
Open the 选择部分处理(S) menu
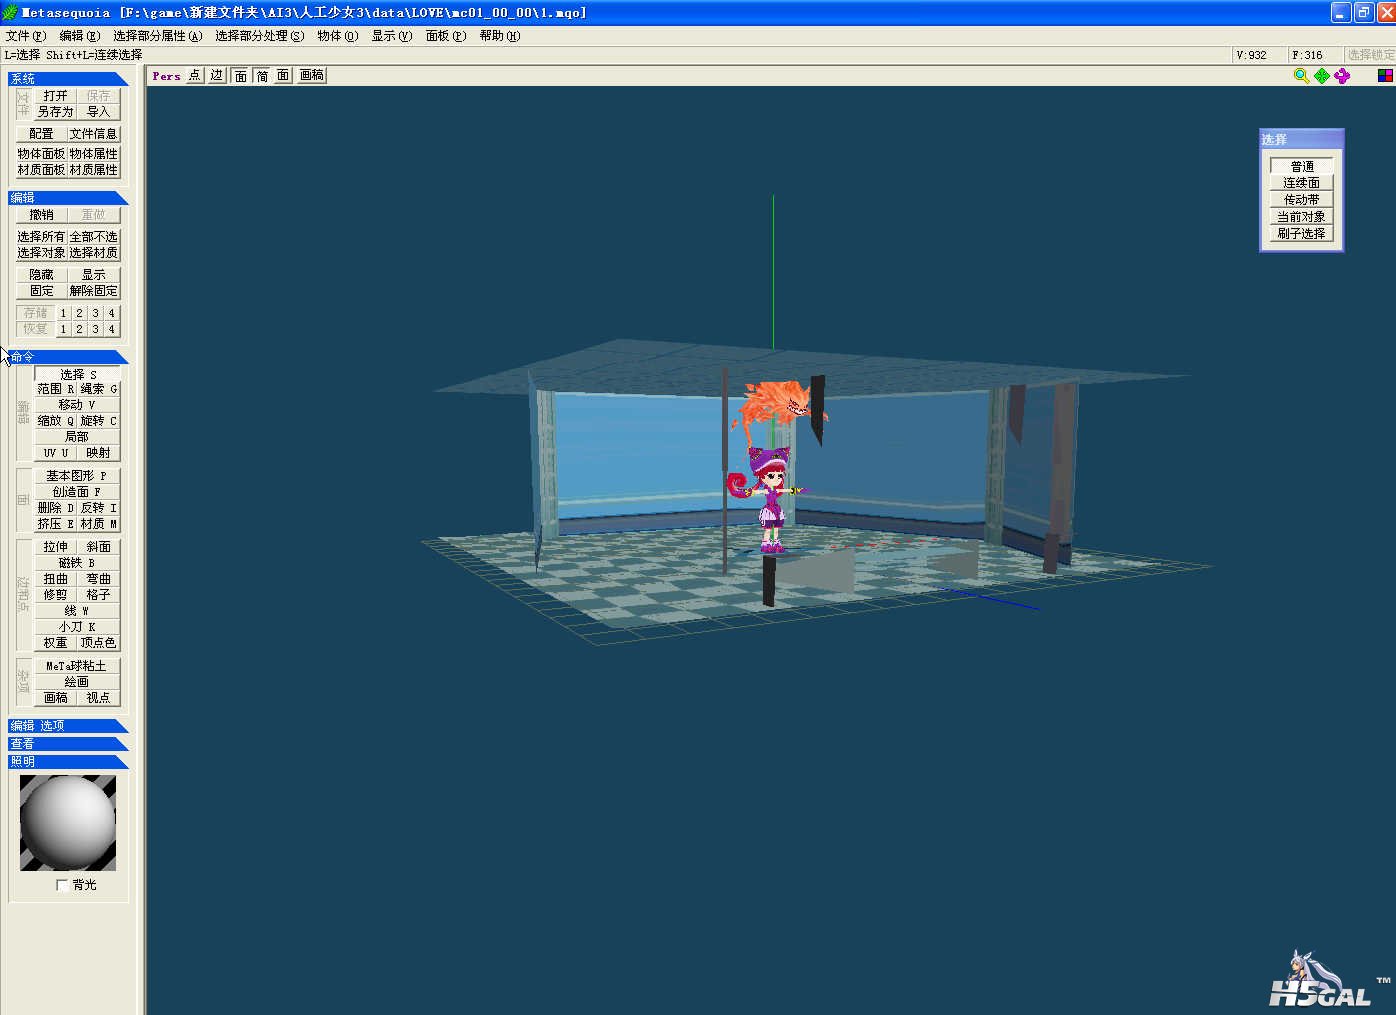click(x=259, y=36)
